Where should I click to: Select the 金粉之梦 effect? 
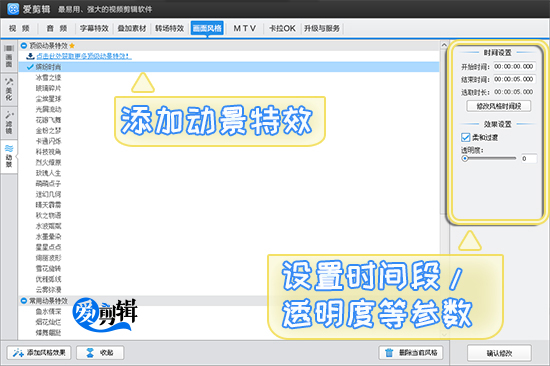click(x=48, y=131)
